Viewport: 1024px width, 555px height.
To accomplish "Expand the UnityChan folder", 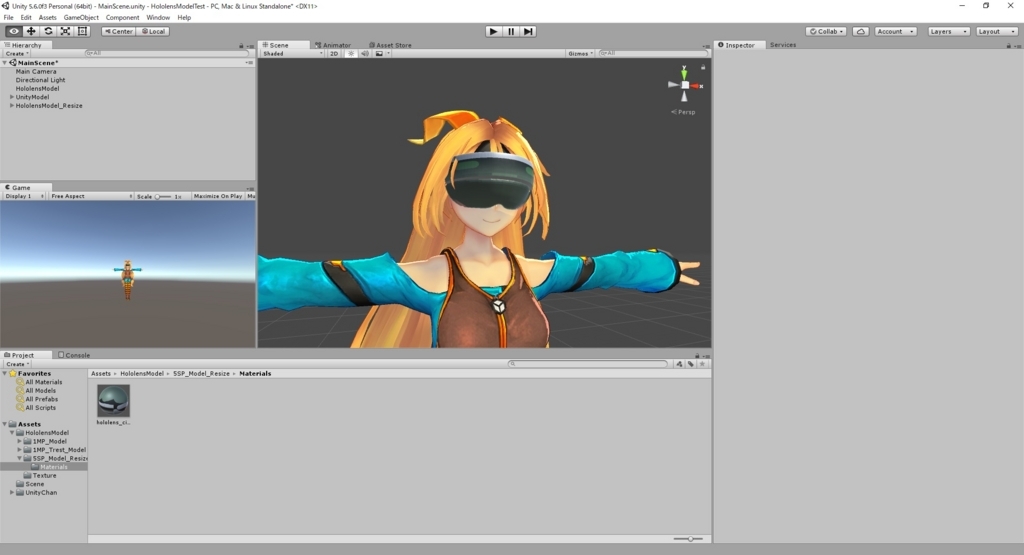I will (x=12, y=492).
